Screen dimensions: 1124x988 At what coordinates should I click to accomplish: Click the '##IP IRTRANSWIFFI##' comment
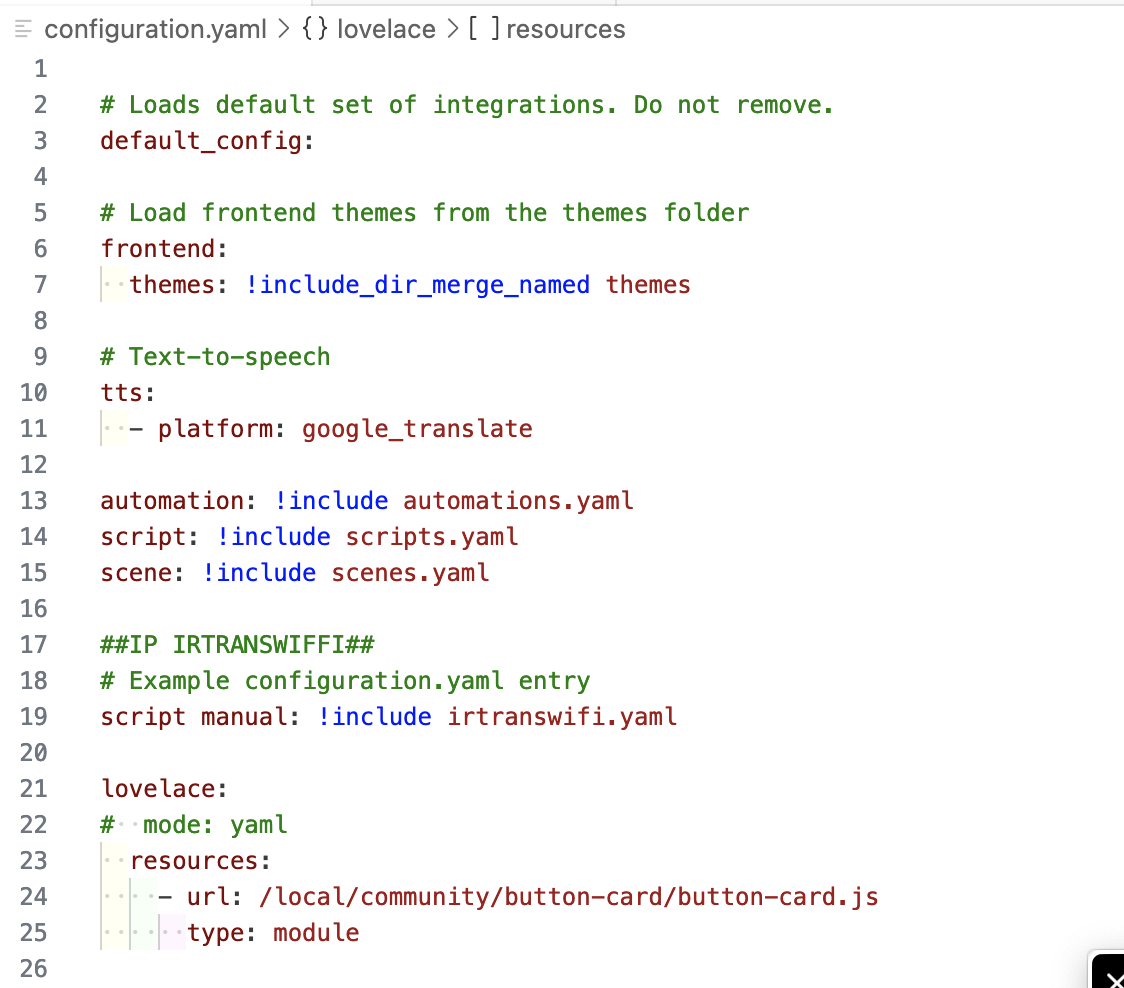pyautogui.click(x=237, y=645)
